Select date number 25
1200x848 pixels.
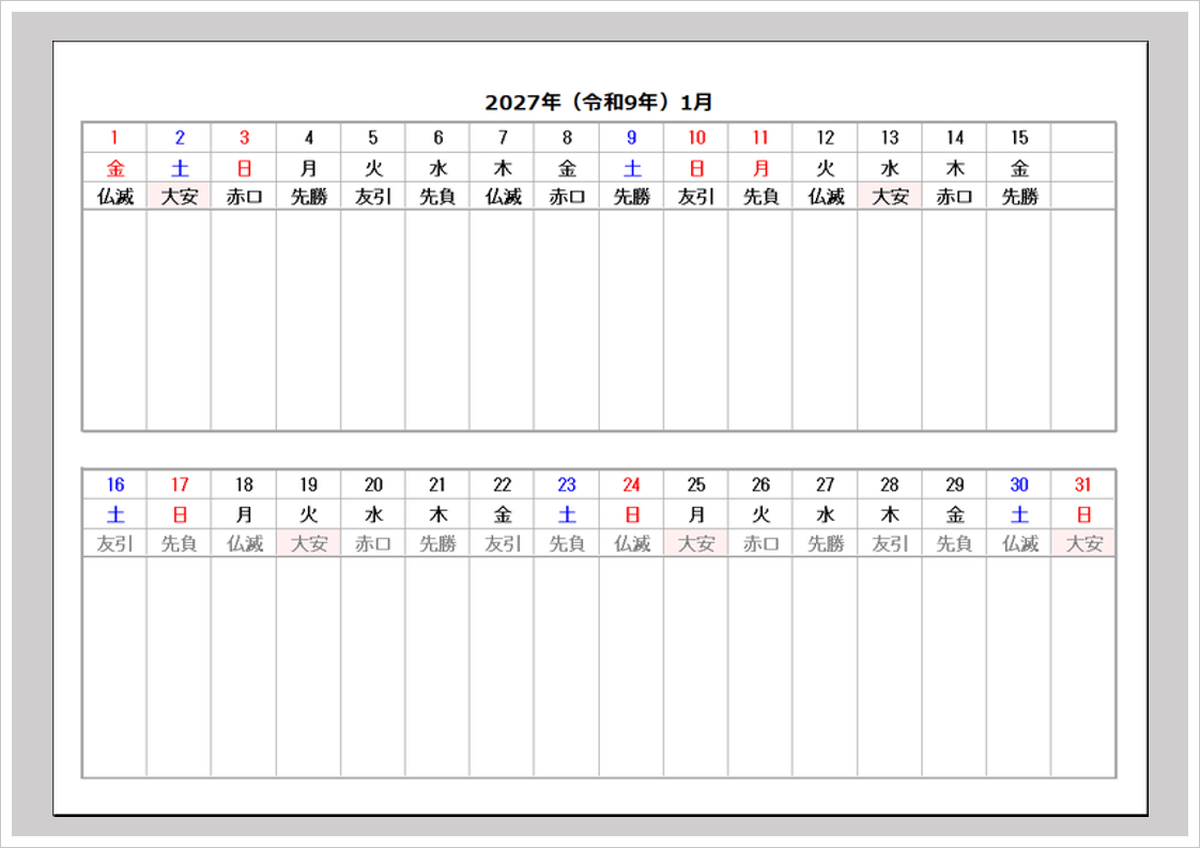(x=696, y=485)
